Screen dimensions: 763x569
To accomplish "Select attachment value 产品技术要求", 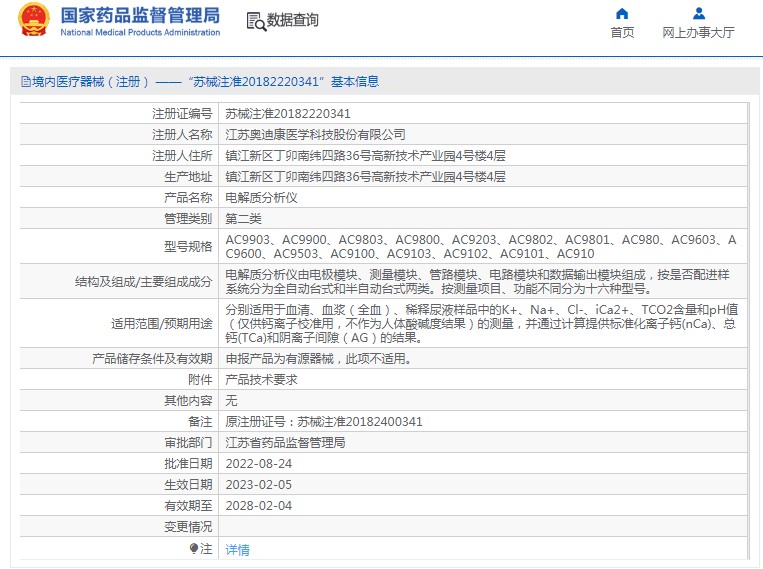I will (x=261, y=380).
